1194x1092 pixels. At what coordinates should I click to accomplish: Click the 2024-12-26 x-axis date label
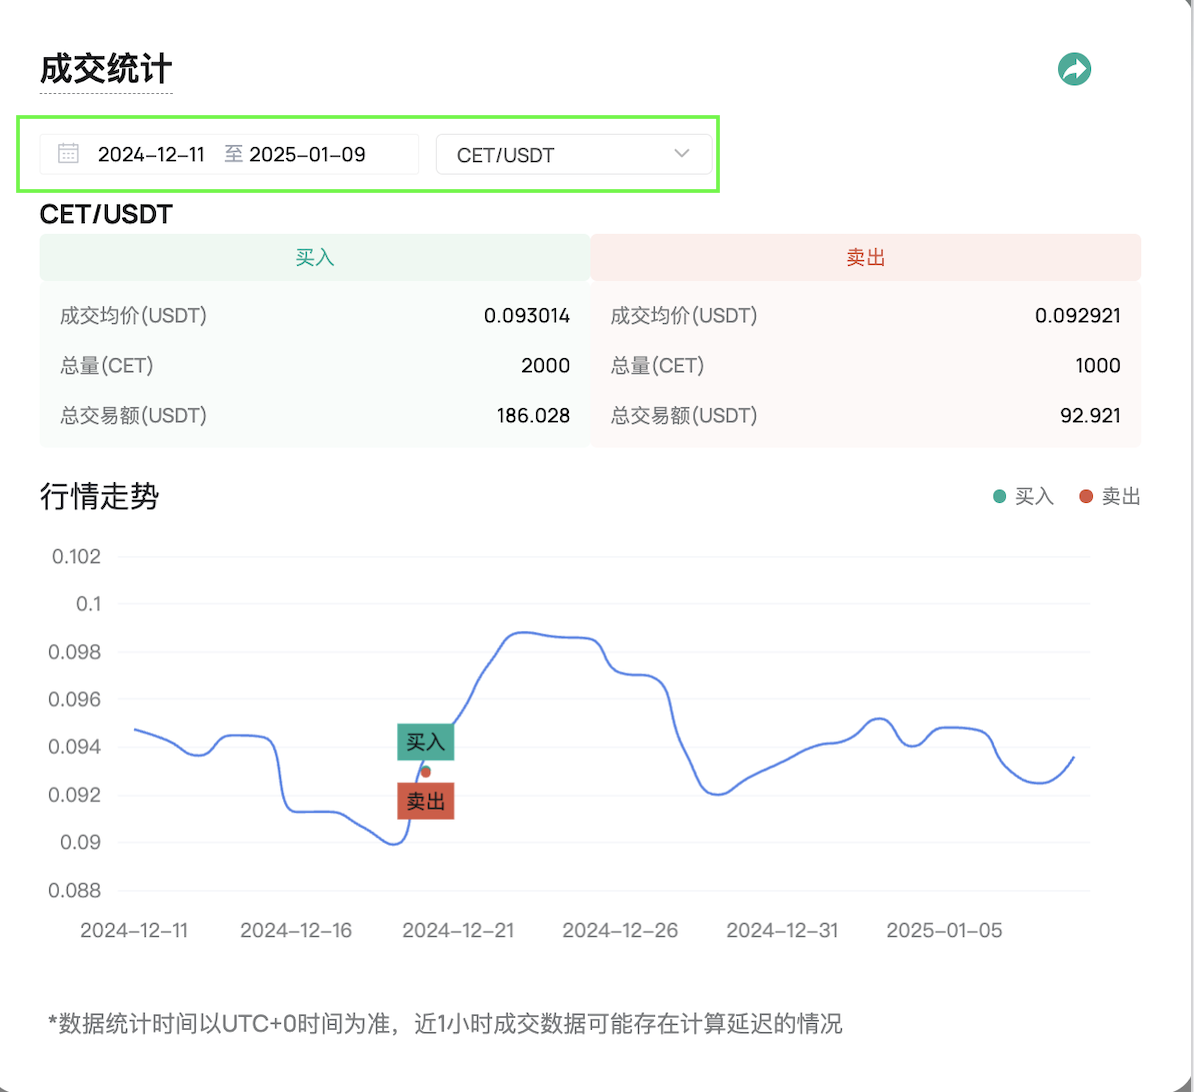tap(620, 931)
